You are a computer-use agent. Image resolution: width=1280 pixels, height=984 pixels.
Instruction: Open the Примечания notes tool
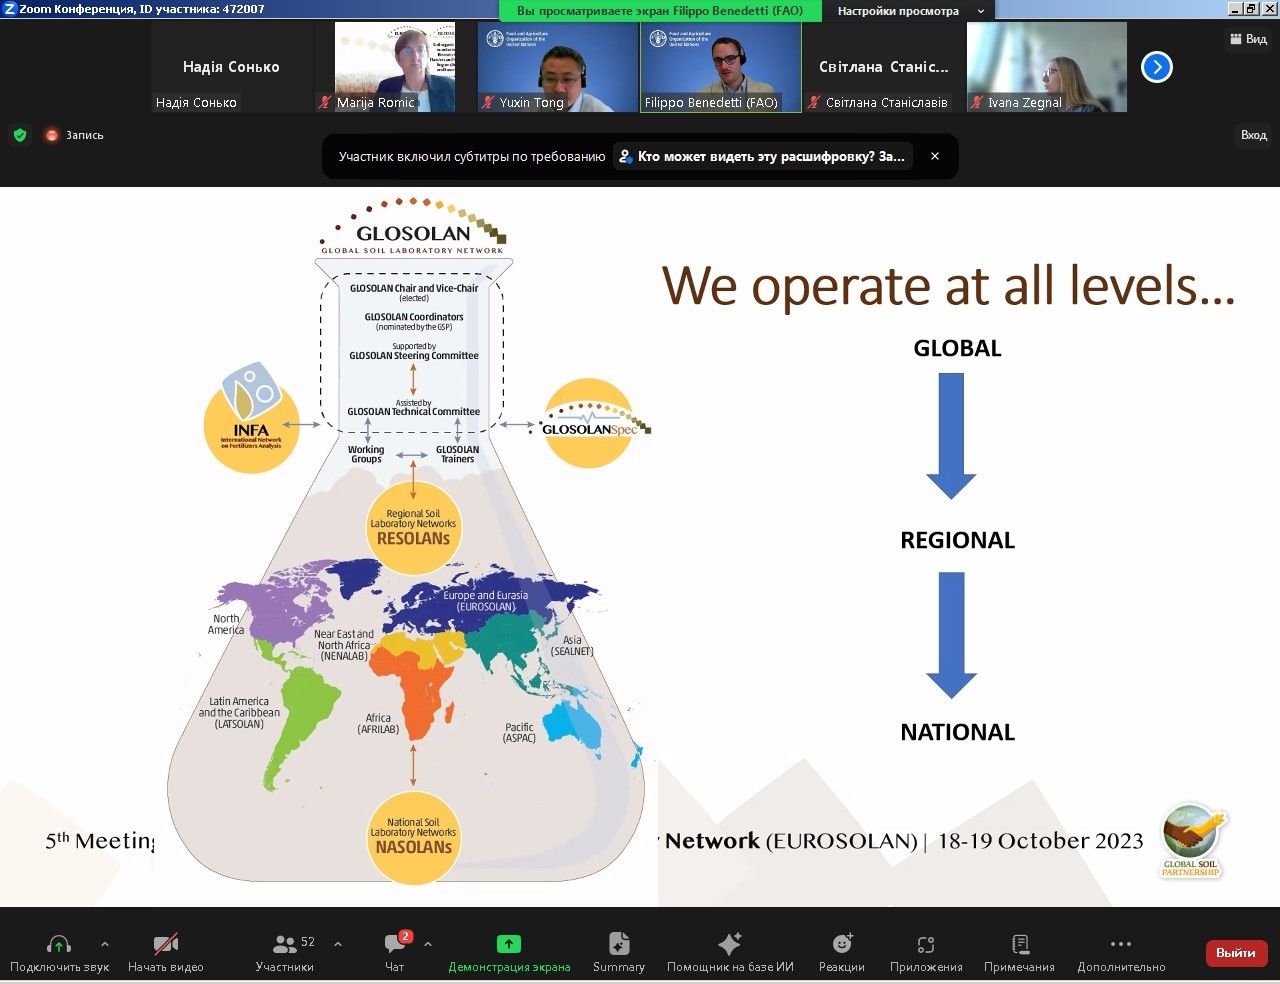[1019, 952]
